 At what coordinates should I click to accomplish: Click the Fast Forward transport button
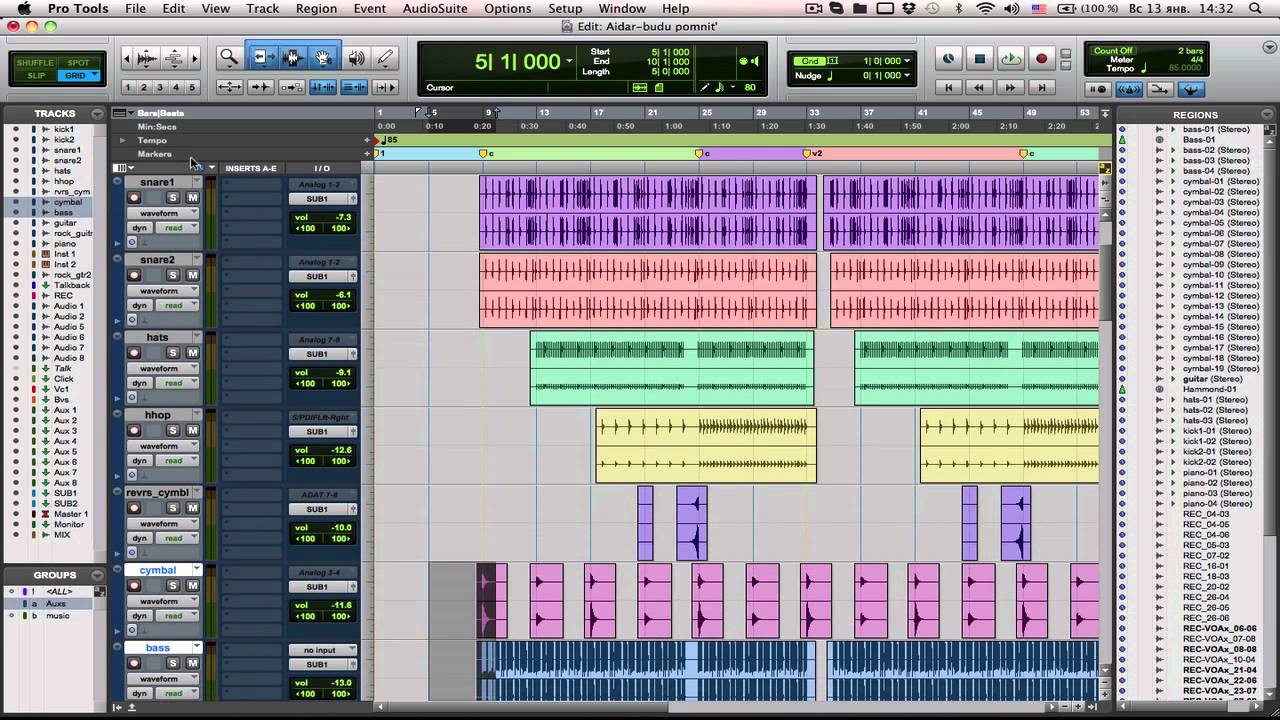1010,88
